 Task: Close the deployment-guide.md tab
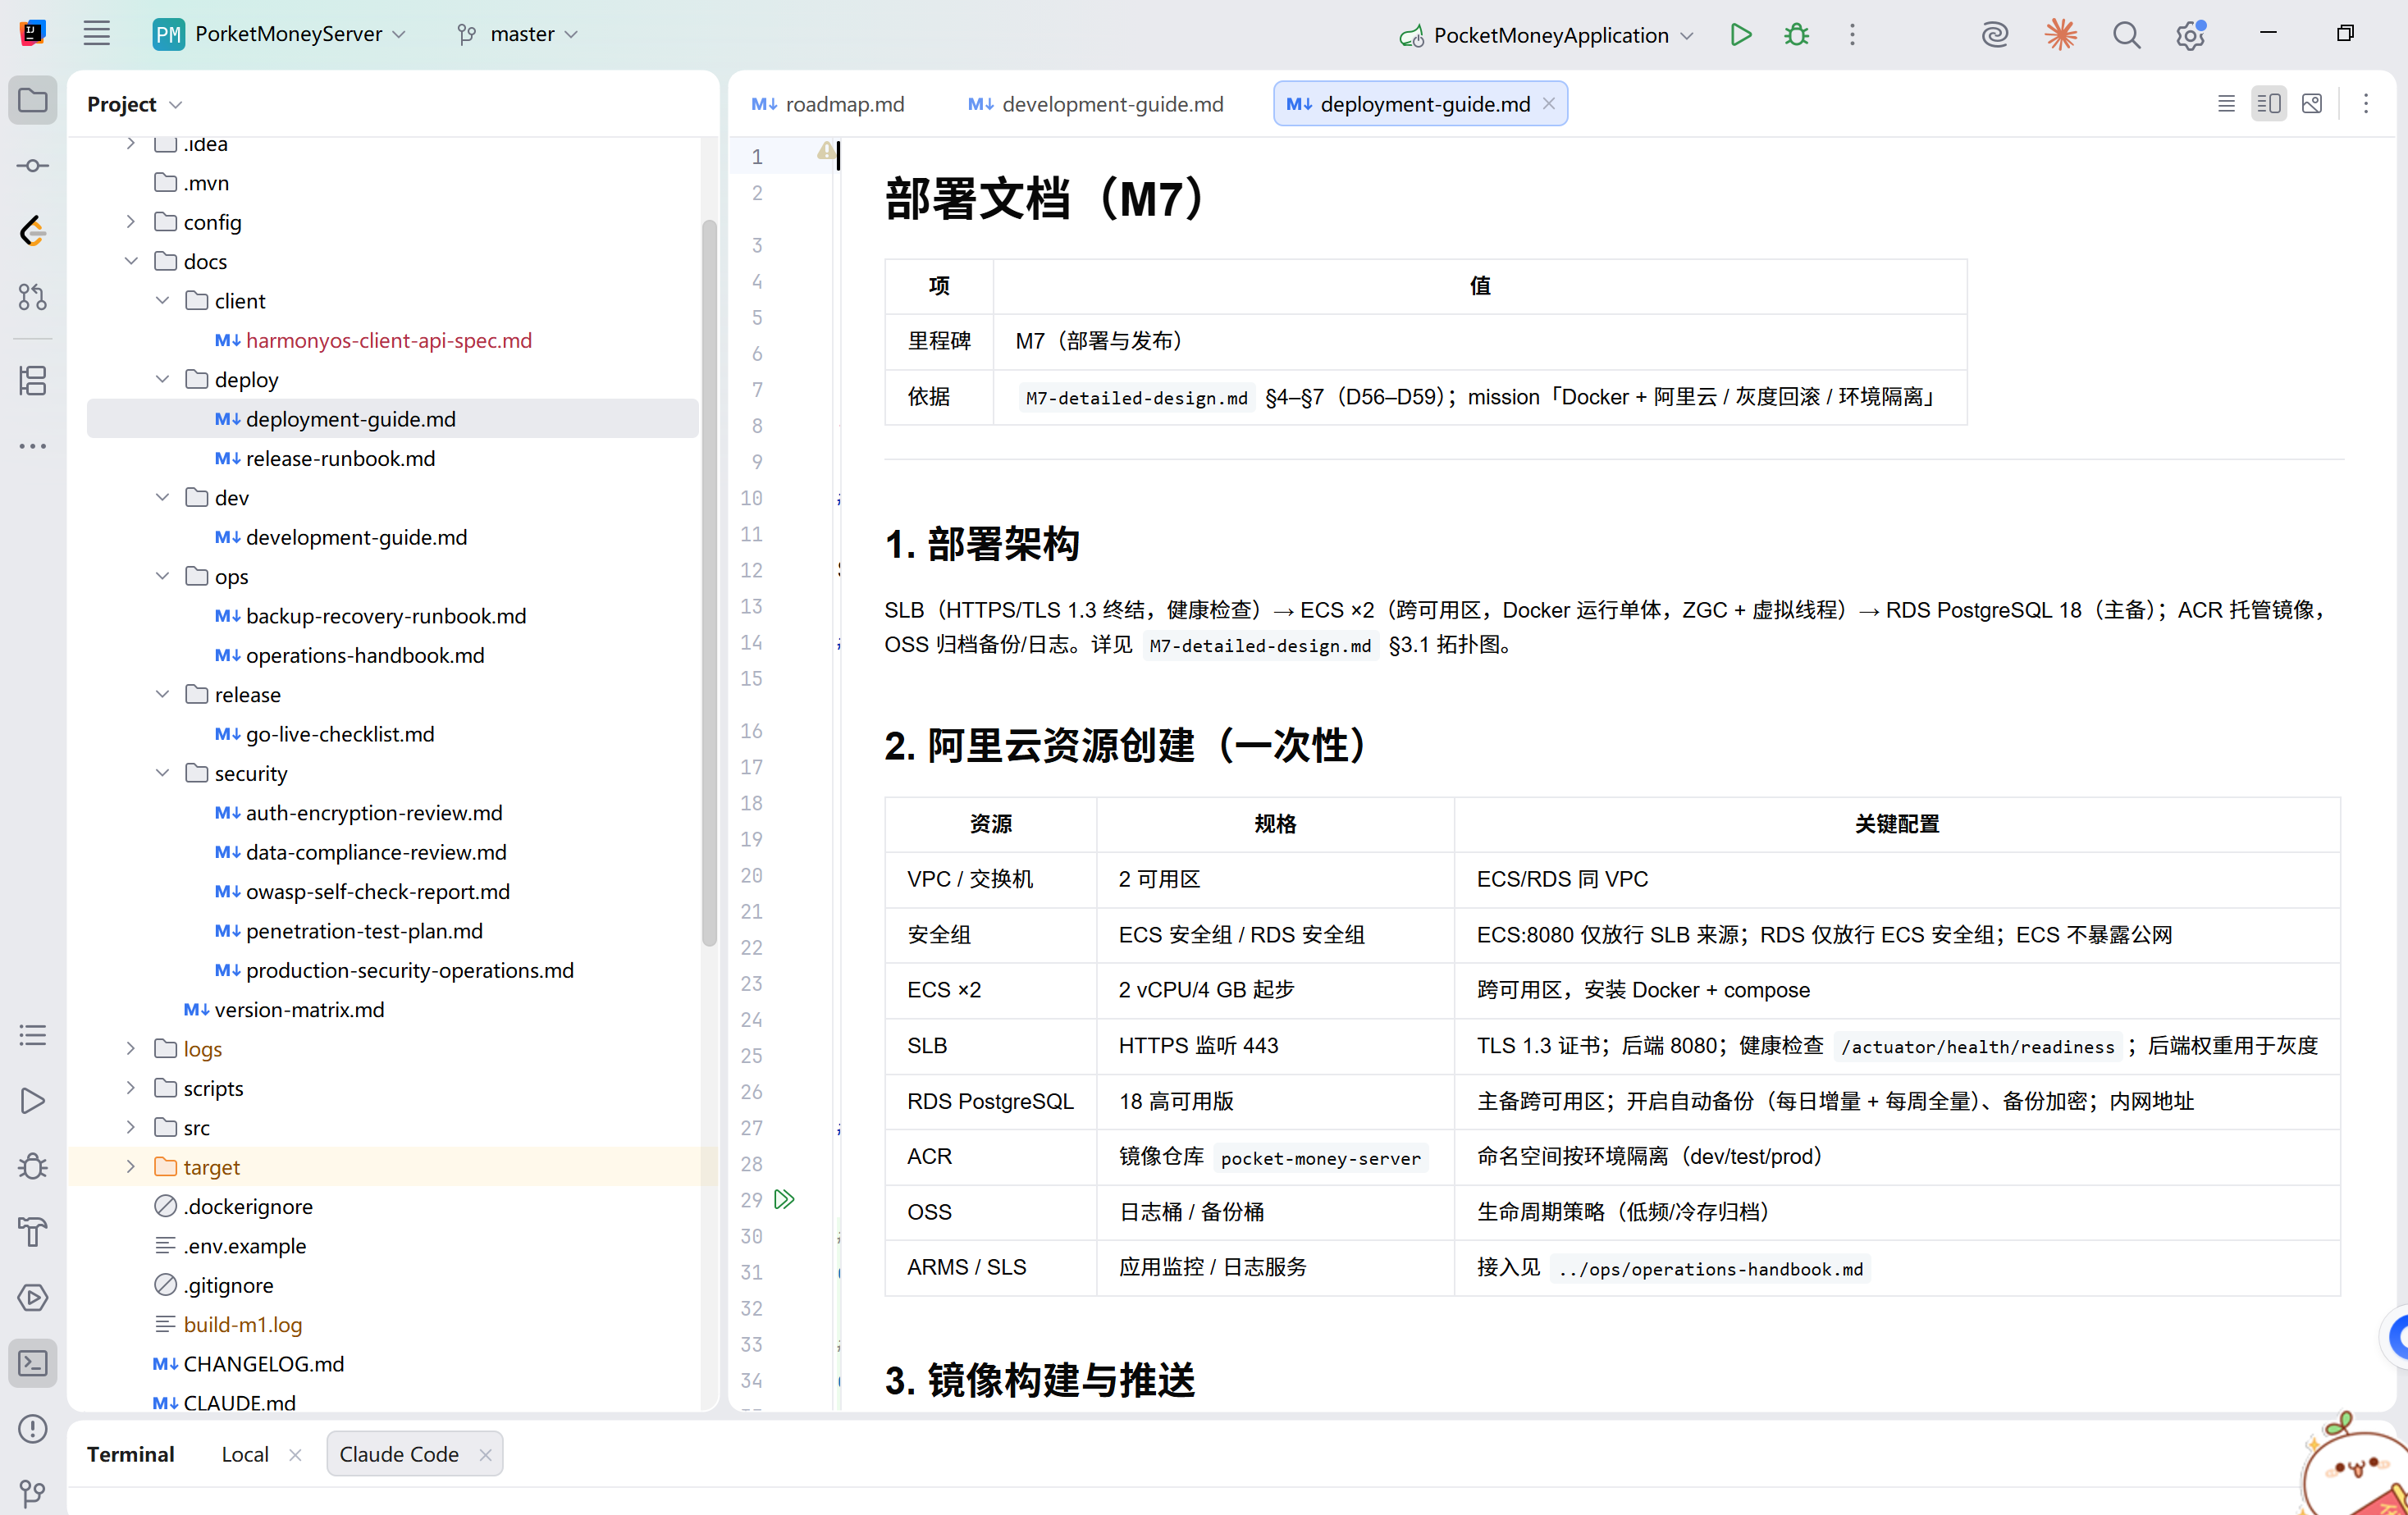(x=1549, y=104)
